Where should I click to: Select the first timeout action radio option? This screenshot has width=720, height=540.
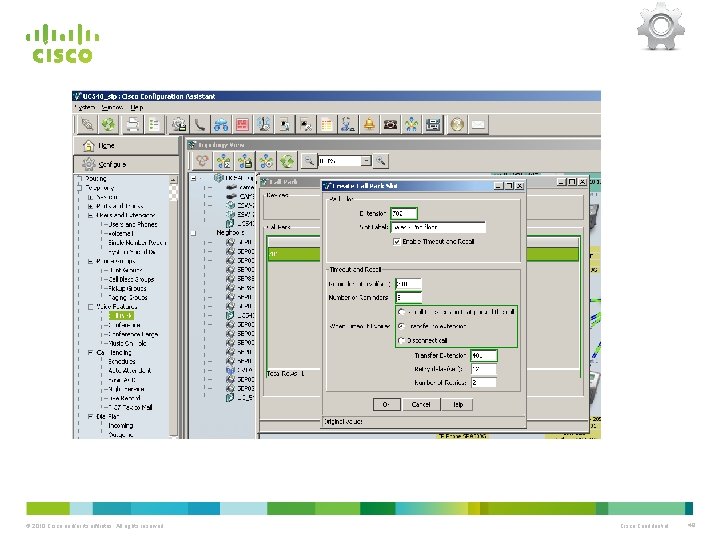(x=402, y=312)
